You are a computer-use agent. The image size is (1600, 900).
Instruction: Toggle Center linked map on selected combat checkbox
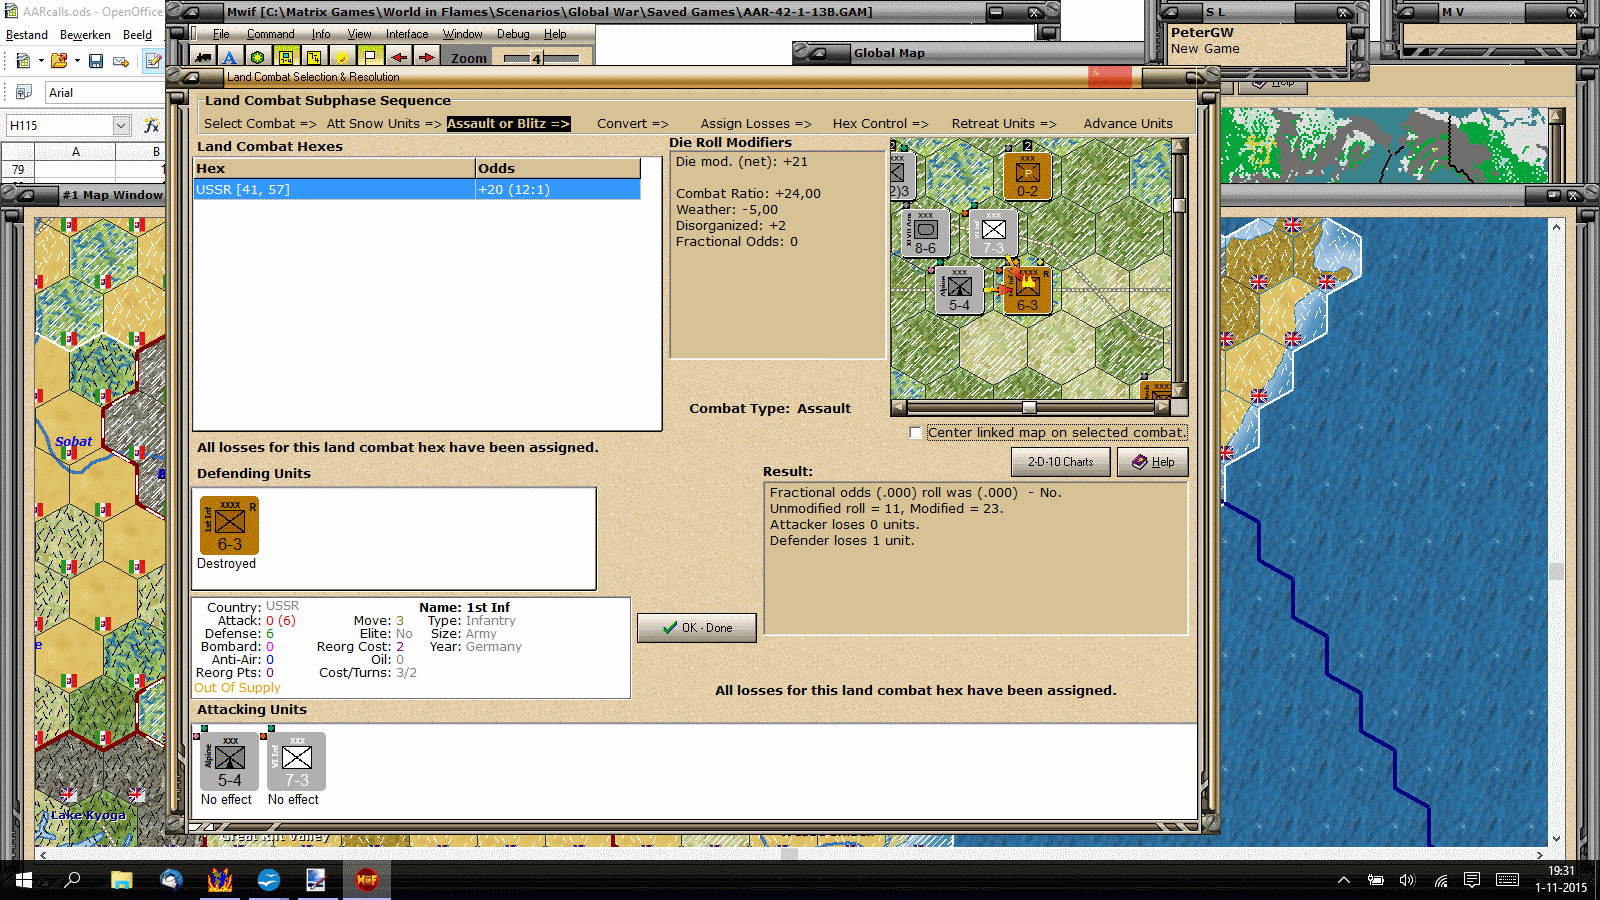tap(915, 433)
